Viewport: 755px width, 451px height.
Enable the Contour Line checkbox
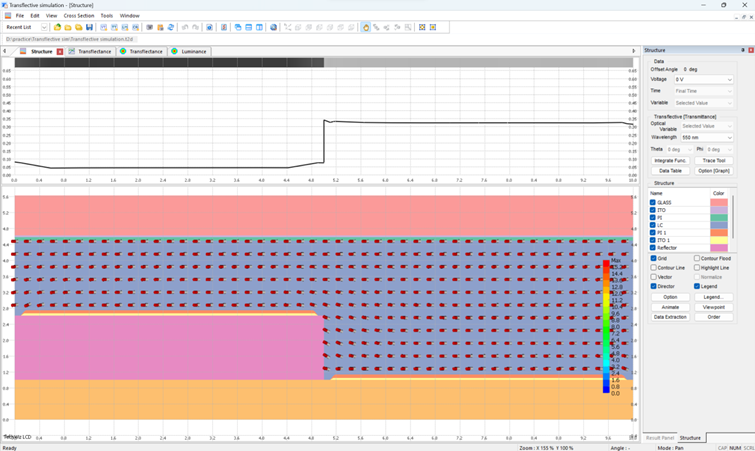click(x=653, y=268)
